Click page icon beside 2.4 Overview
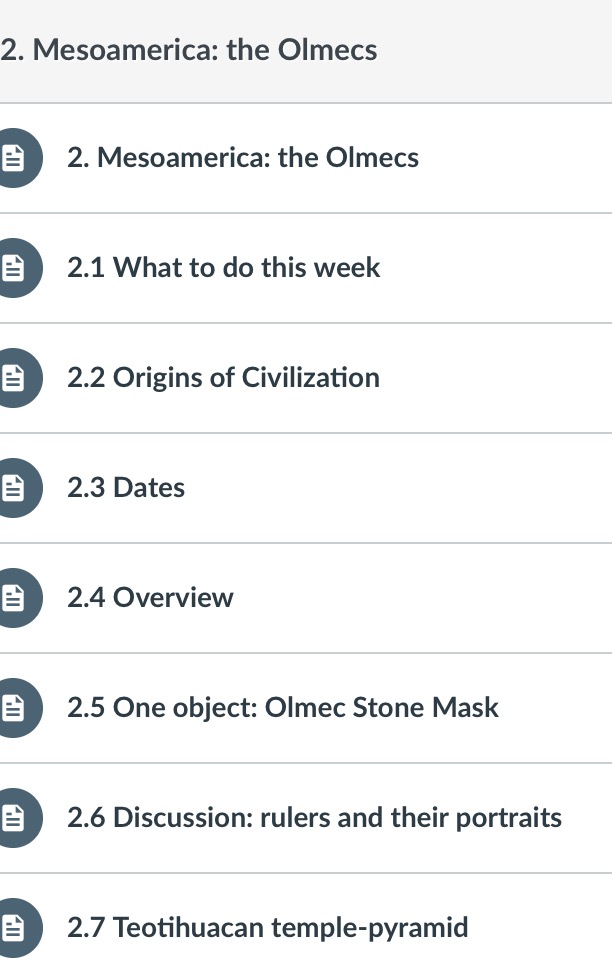This screenshot has height=960, width=612. [13, 598]
